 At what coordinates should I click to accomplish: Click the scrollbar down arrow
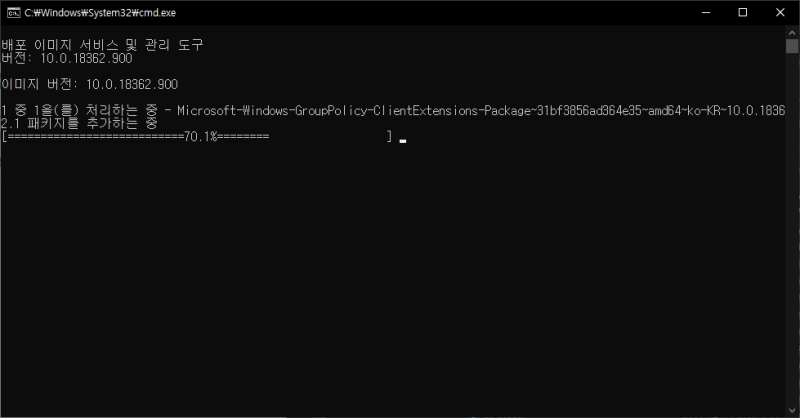(792, 410)
